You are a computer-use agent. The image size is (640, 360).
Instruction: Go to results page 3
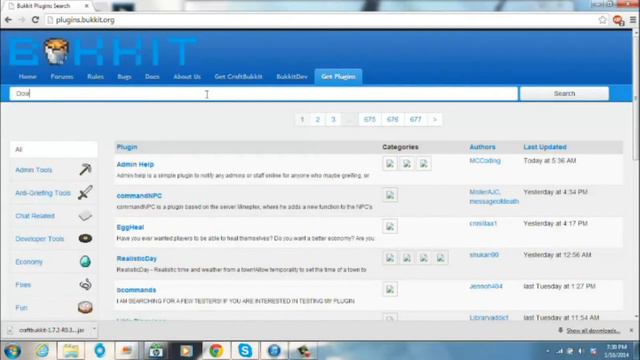tap(333, 119)
